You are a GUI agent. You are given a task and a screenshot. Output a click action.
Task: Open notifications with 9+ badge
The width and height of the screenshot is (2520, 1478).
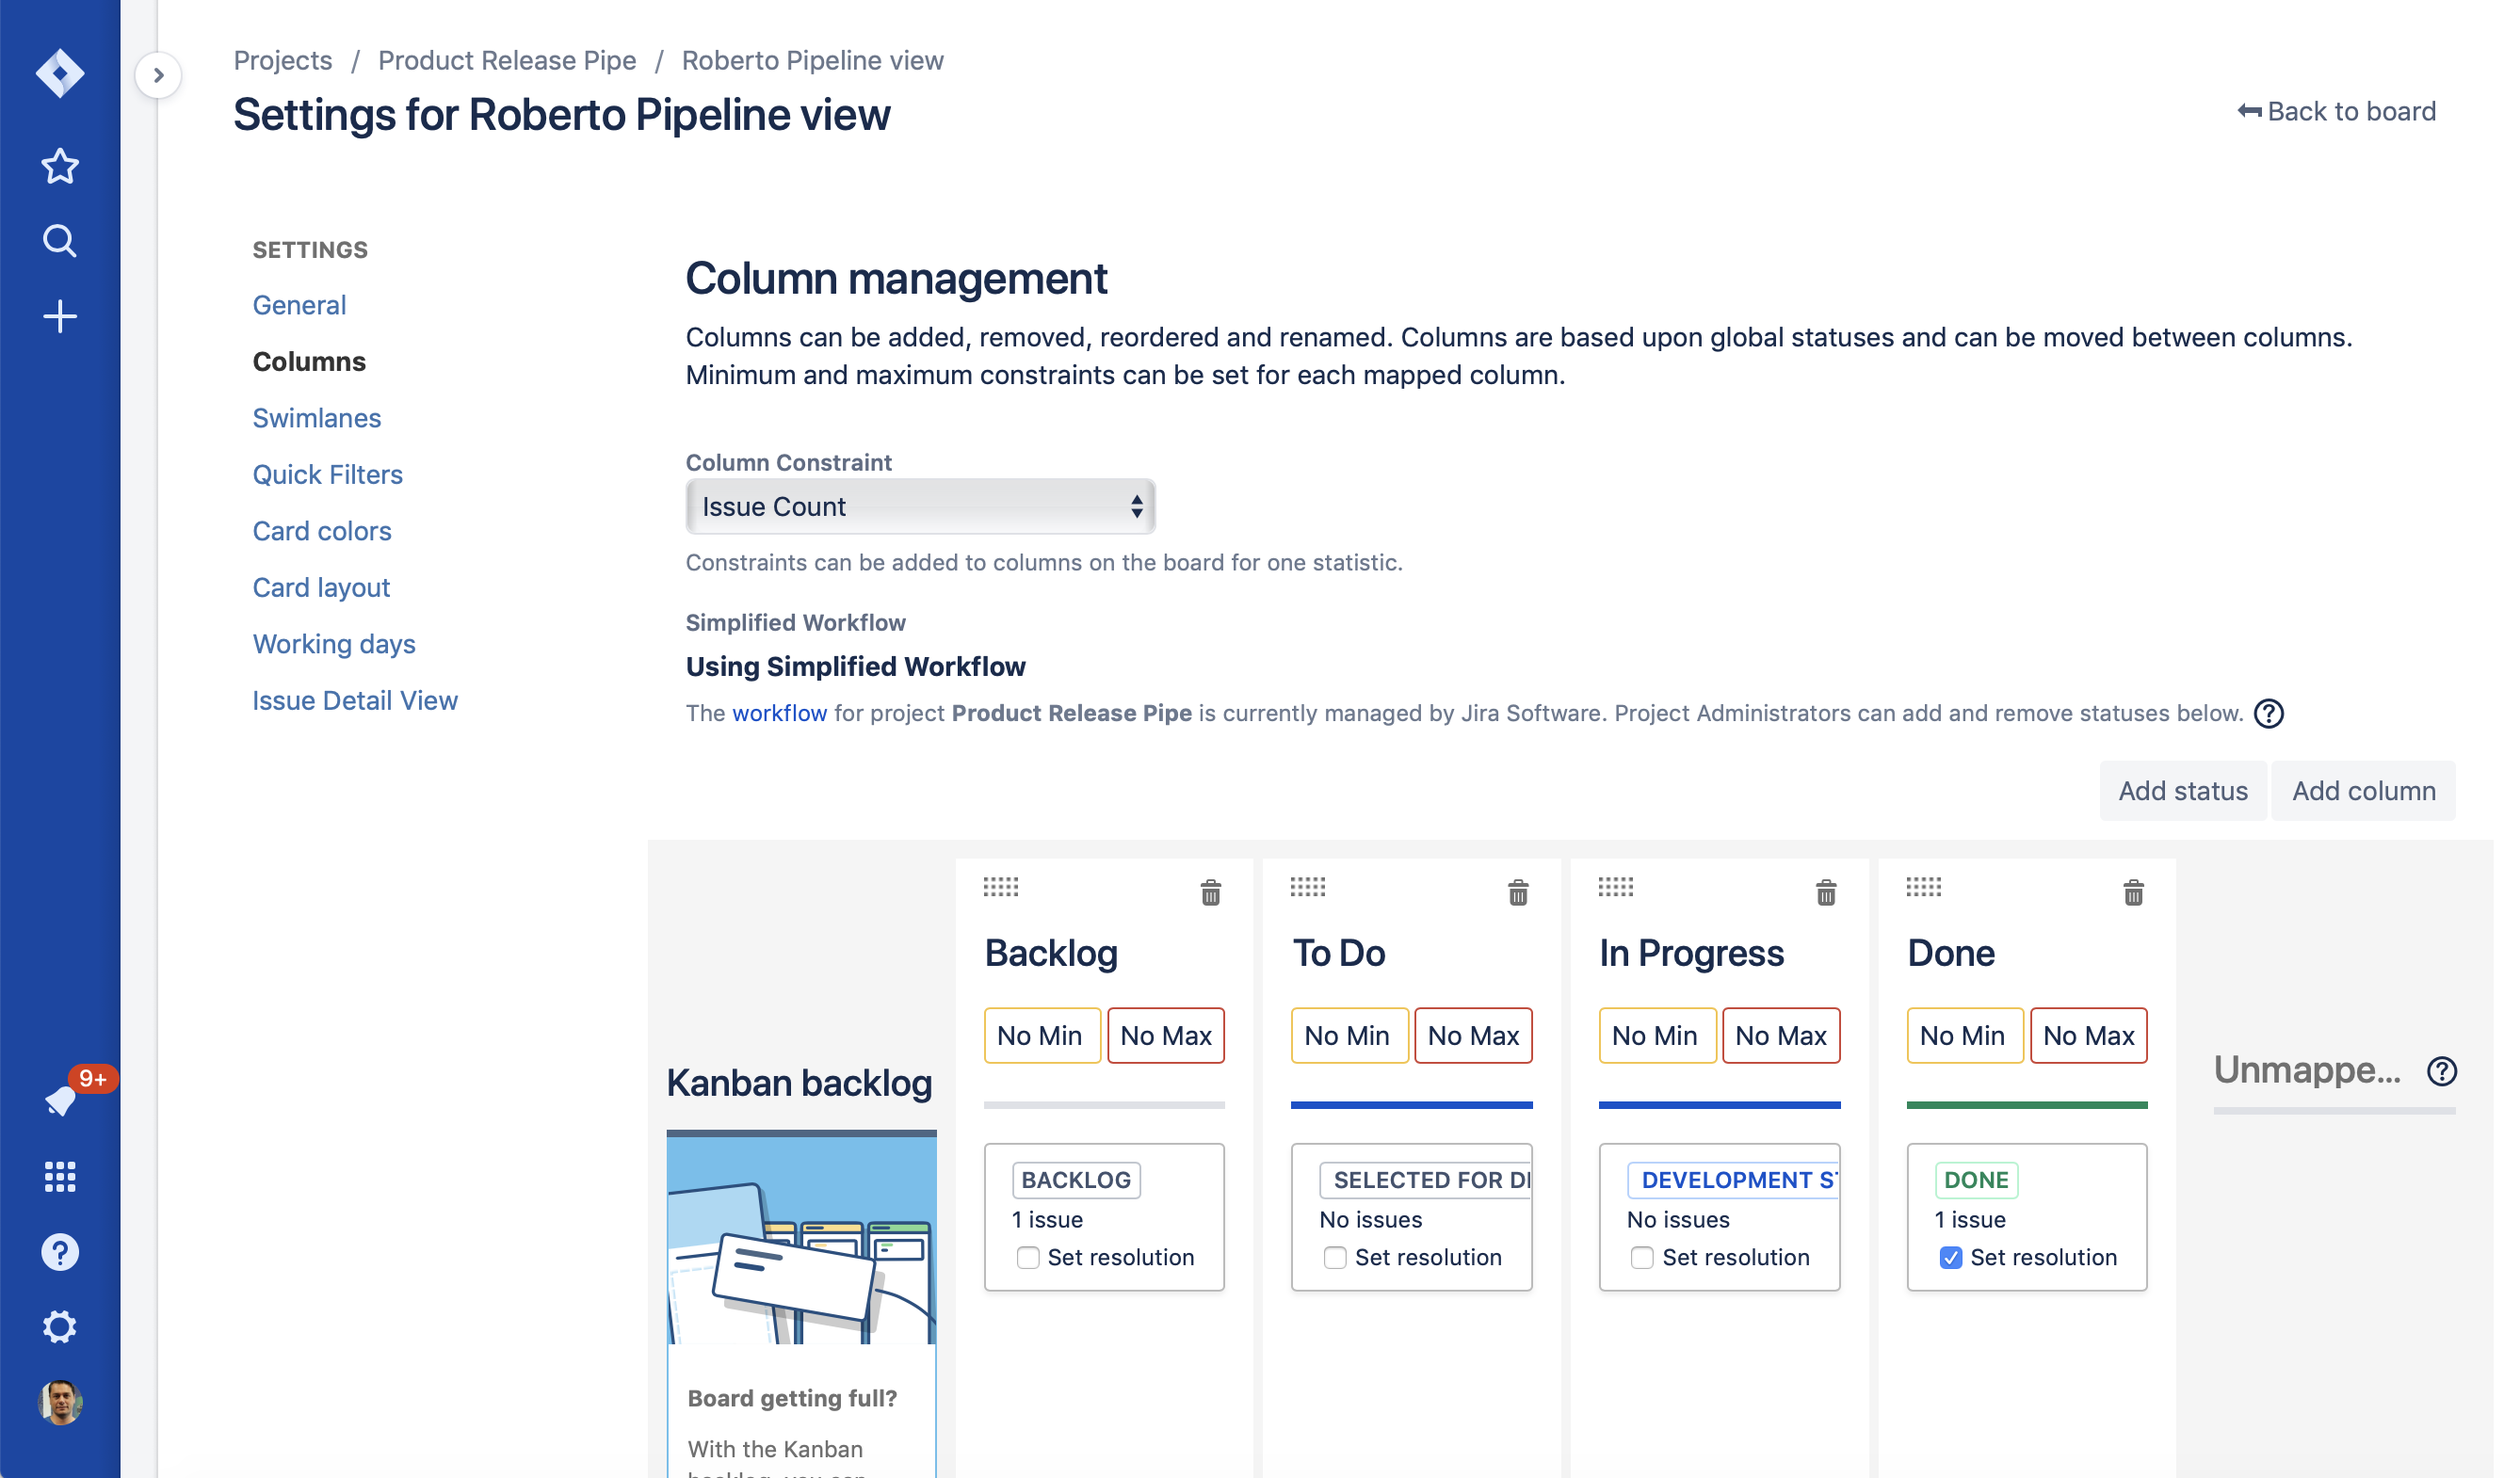click(x=62, y=1099)
